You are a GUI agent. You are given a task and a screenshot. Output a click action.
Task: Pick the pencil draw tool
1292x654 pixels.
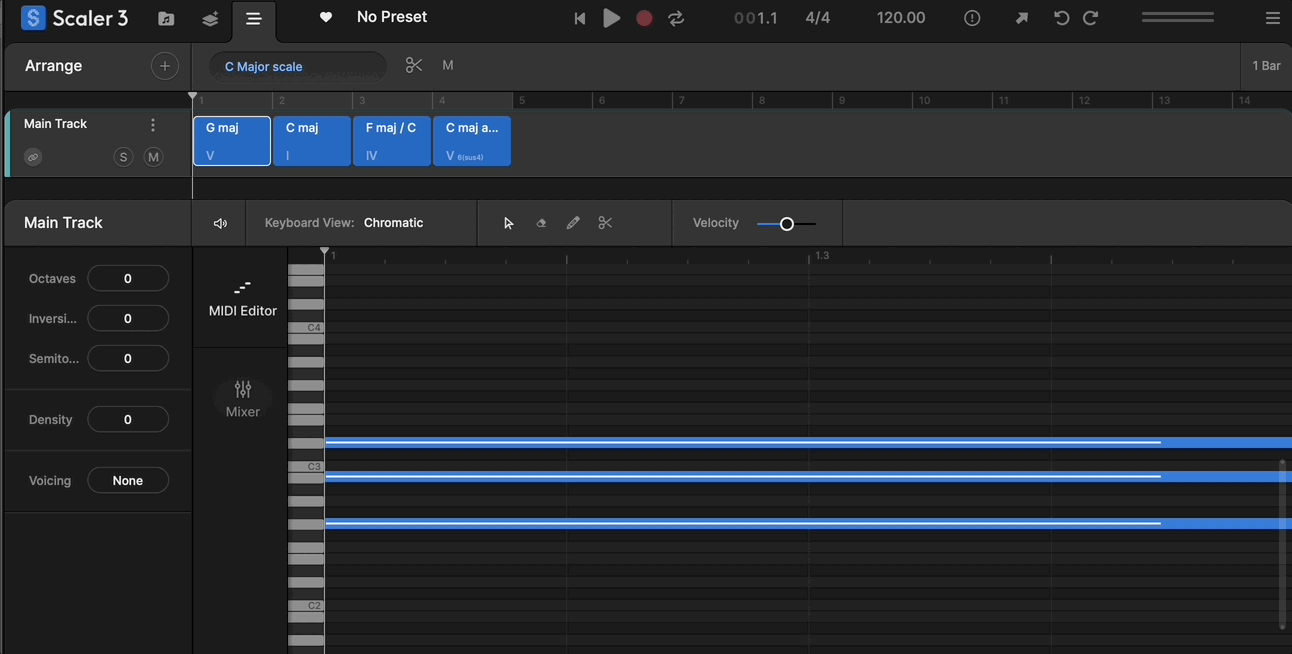573,223
